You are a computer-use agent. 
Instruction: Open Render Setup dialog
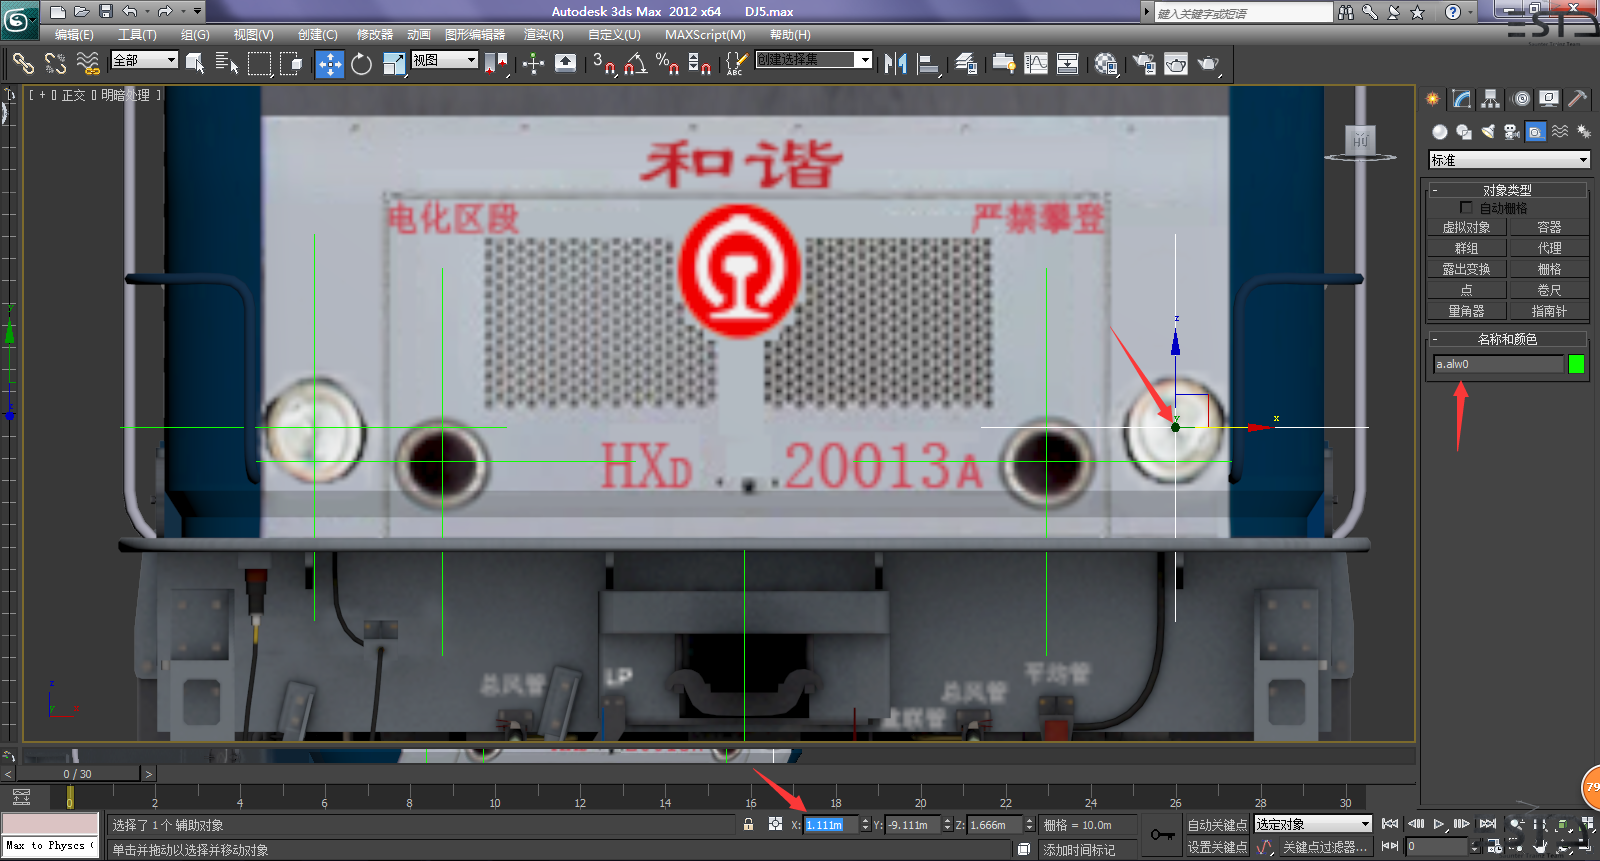1144,63
